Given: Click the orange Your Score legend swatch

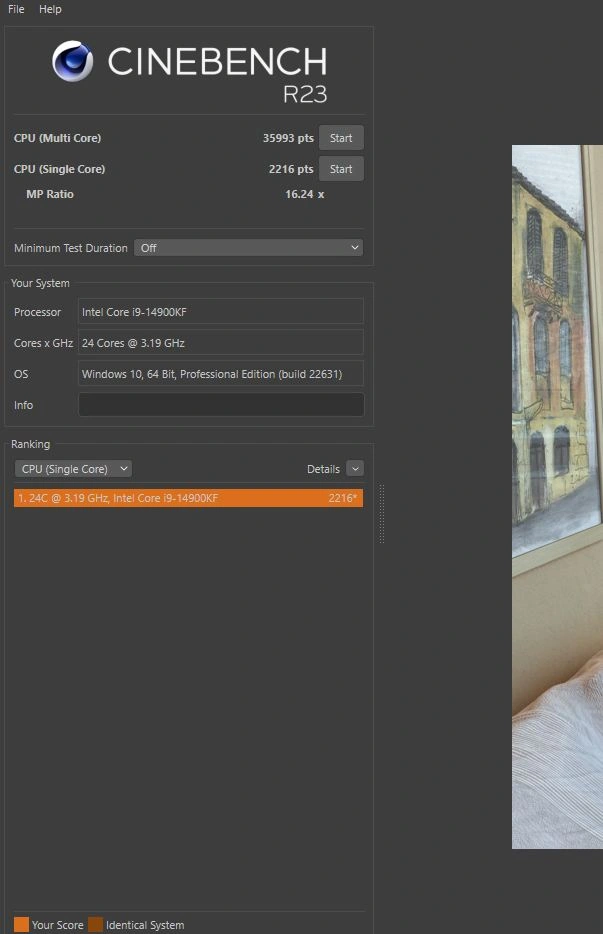Looking at the screenshot, I should click(x=21, y=925).
